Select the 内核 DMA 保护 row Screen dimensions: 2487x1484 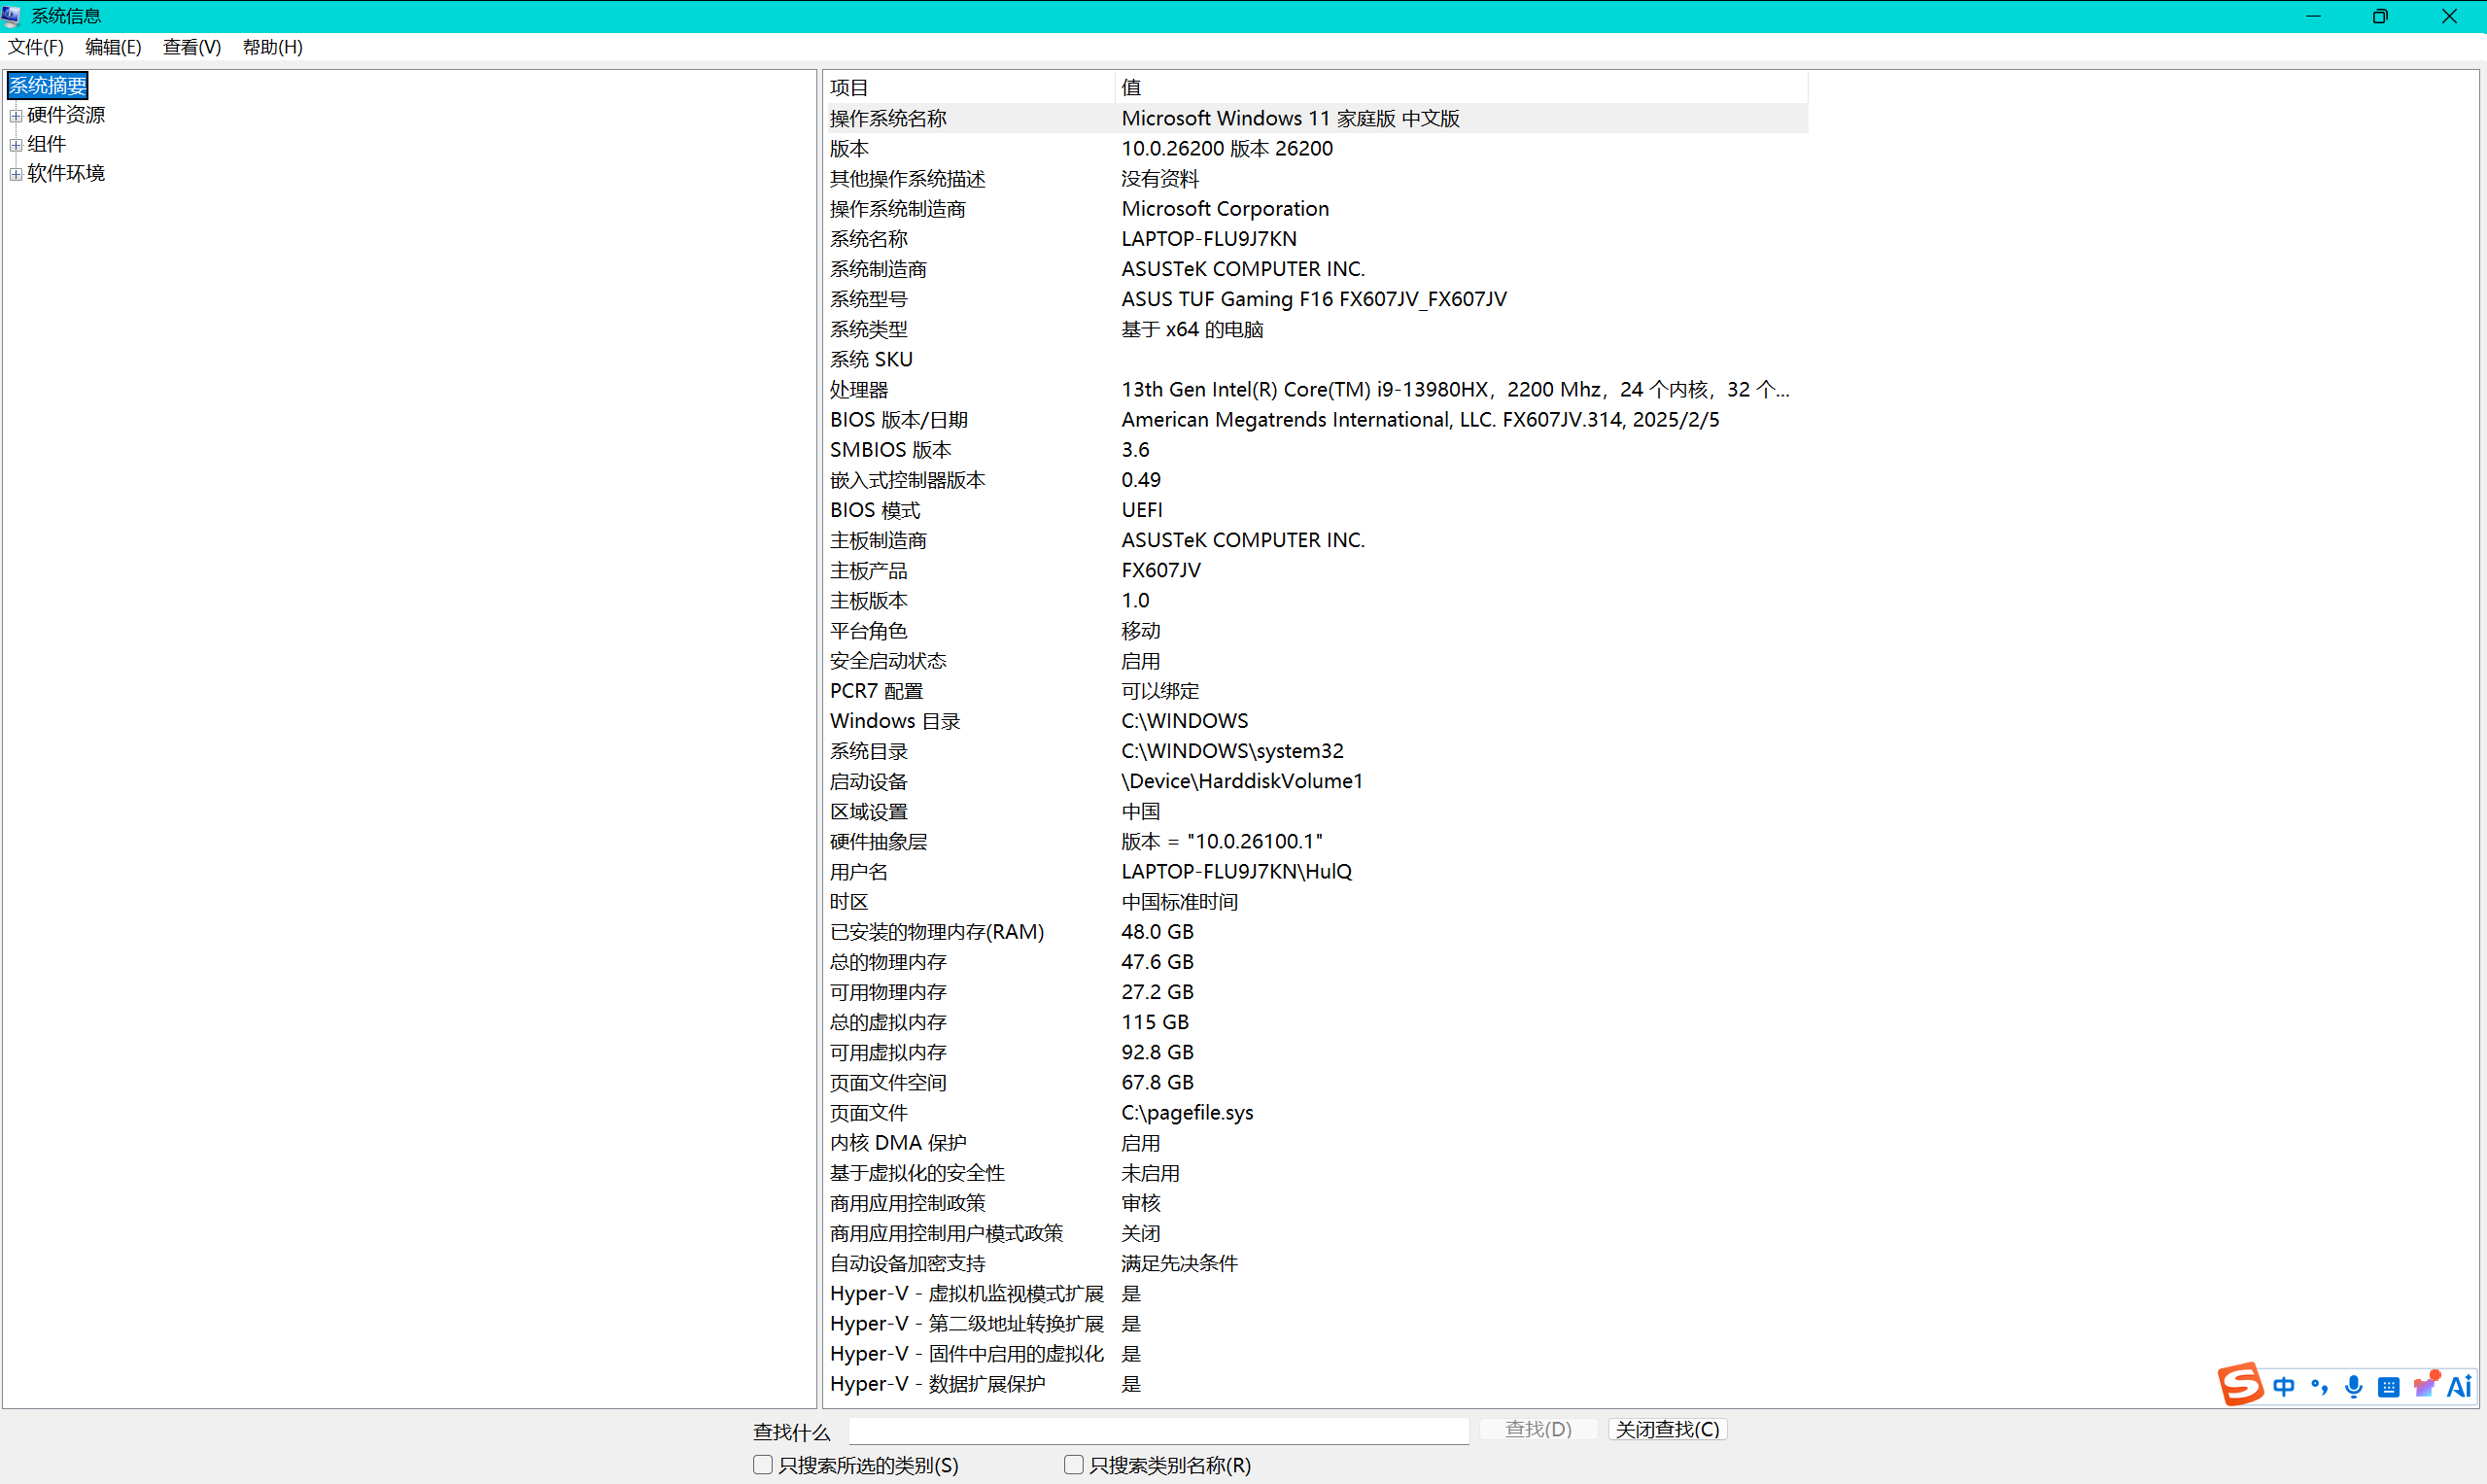point(1316,1142)
